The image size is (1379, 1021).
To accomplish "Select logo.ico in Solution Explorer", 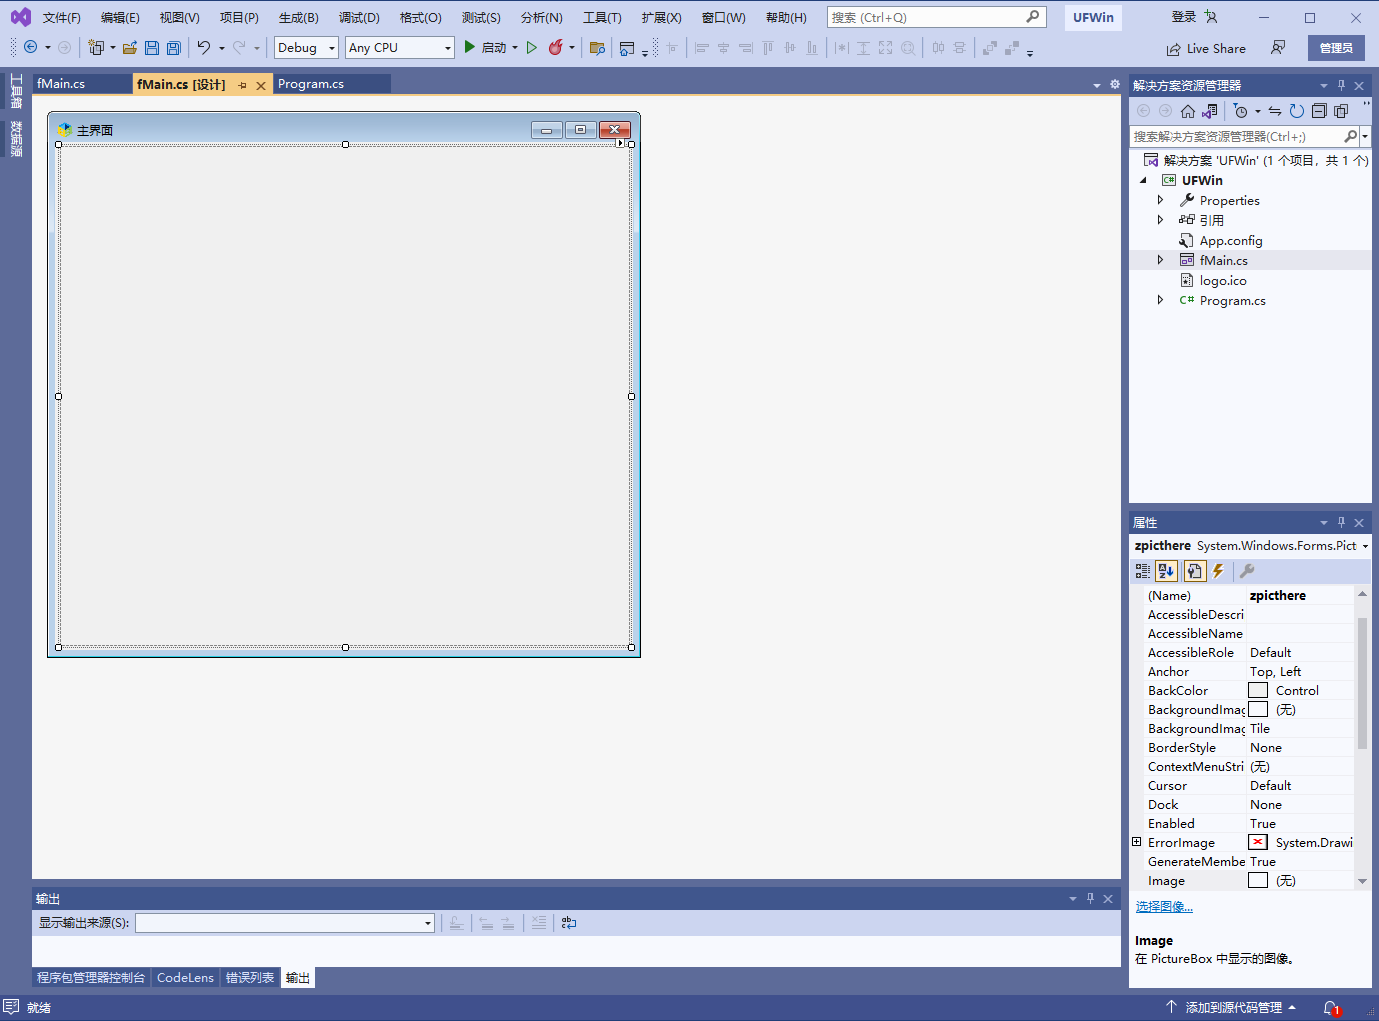I will 1223,281.
